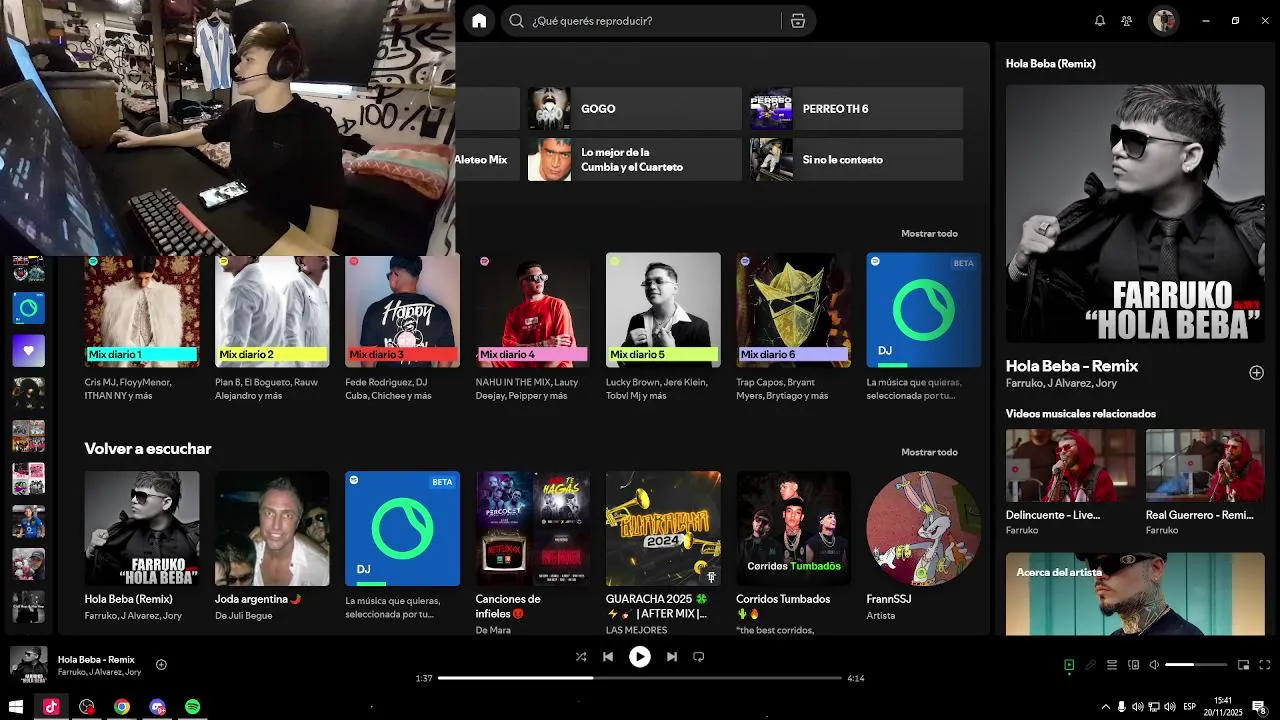Screen dimensions: 1280x720
Task: Open the miniplayer
Action: coord(1244,665)
